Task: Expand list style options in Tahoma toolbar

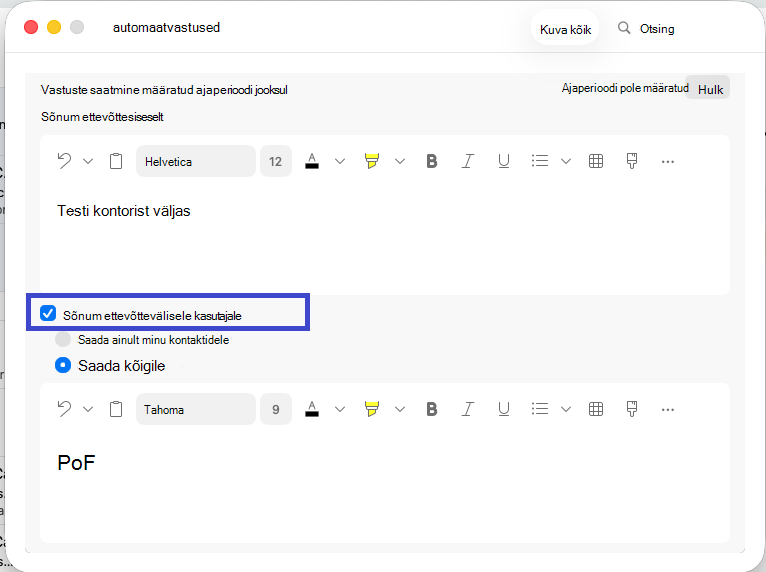Action: [566, 409]
